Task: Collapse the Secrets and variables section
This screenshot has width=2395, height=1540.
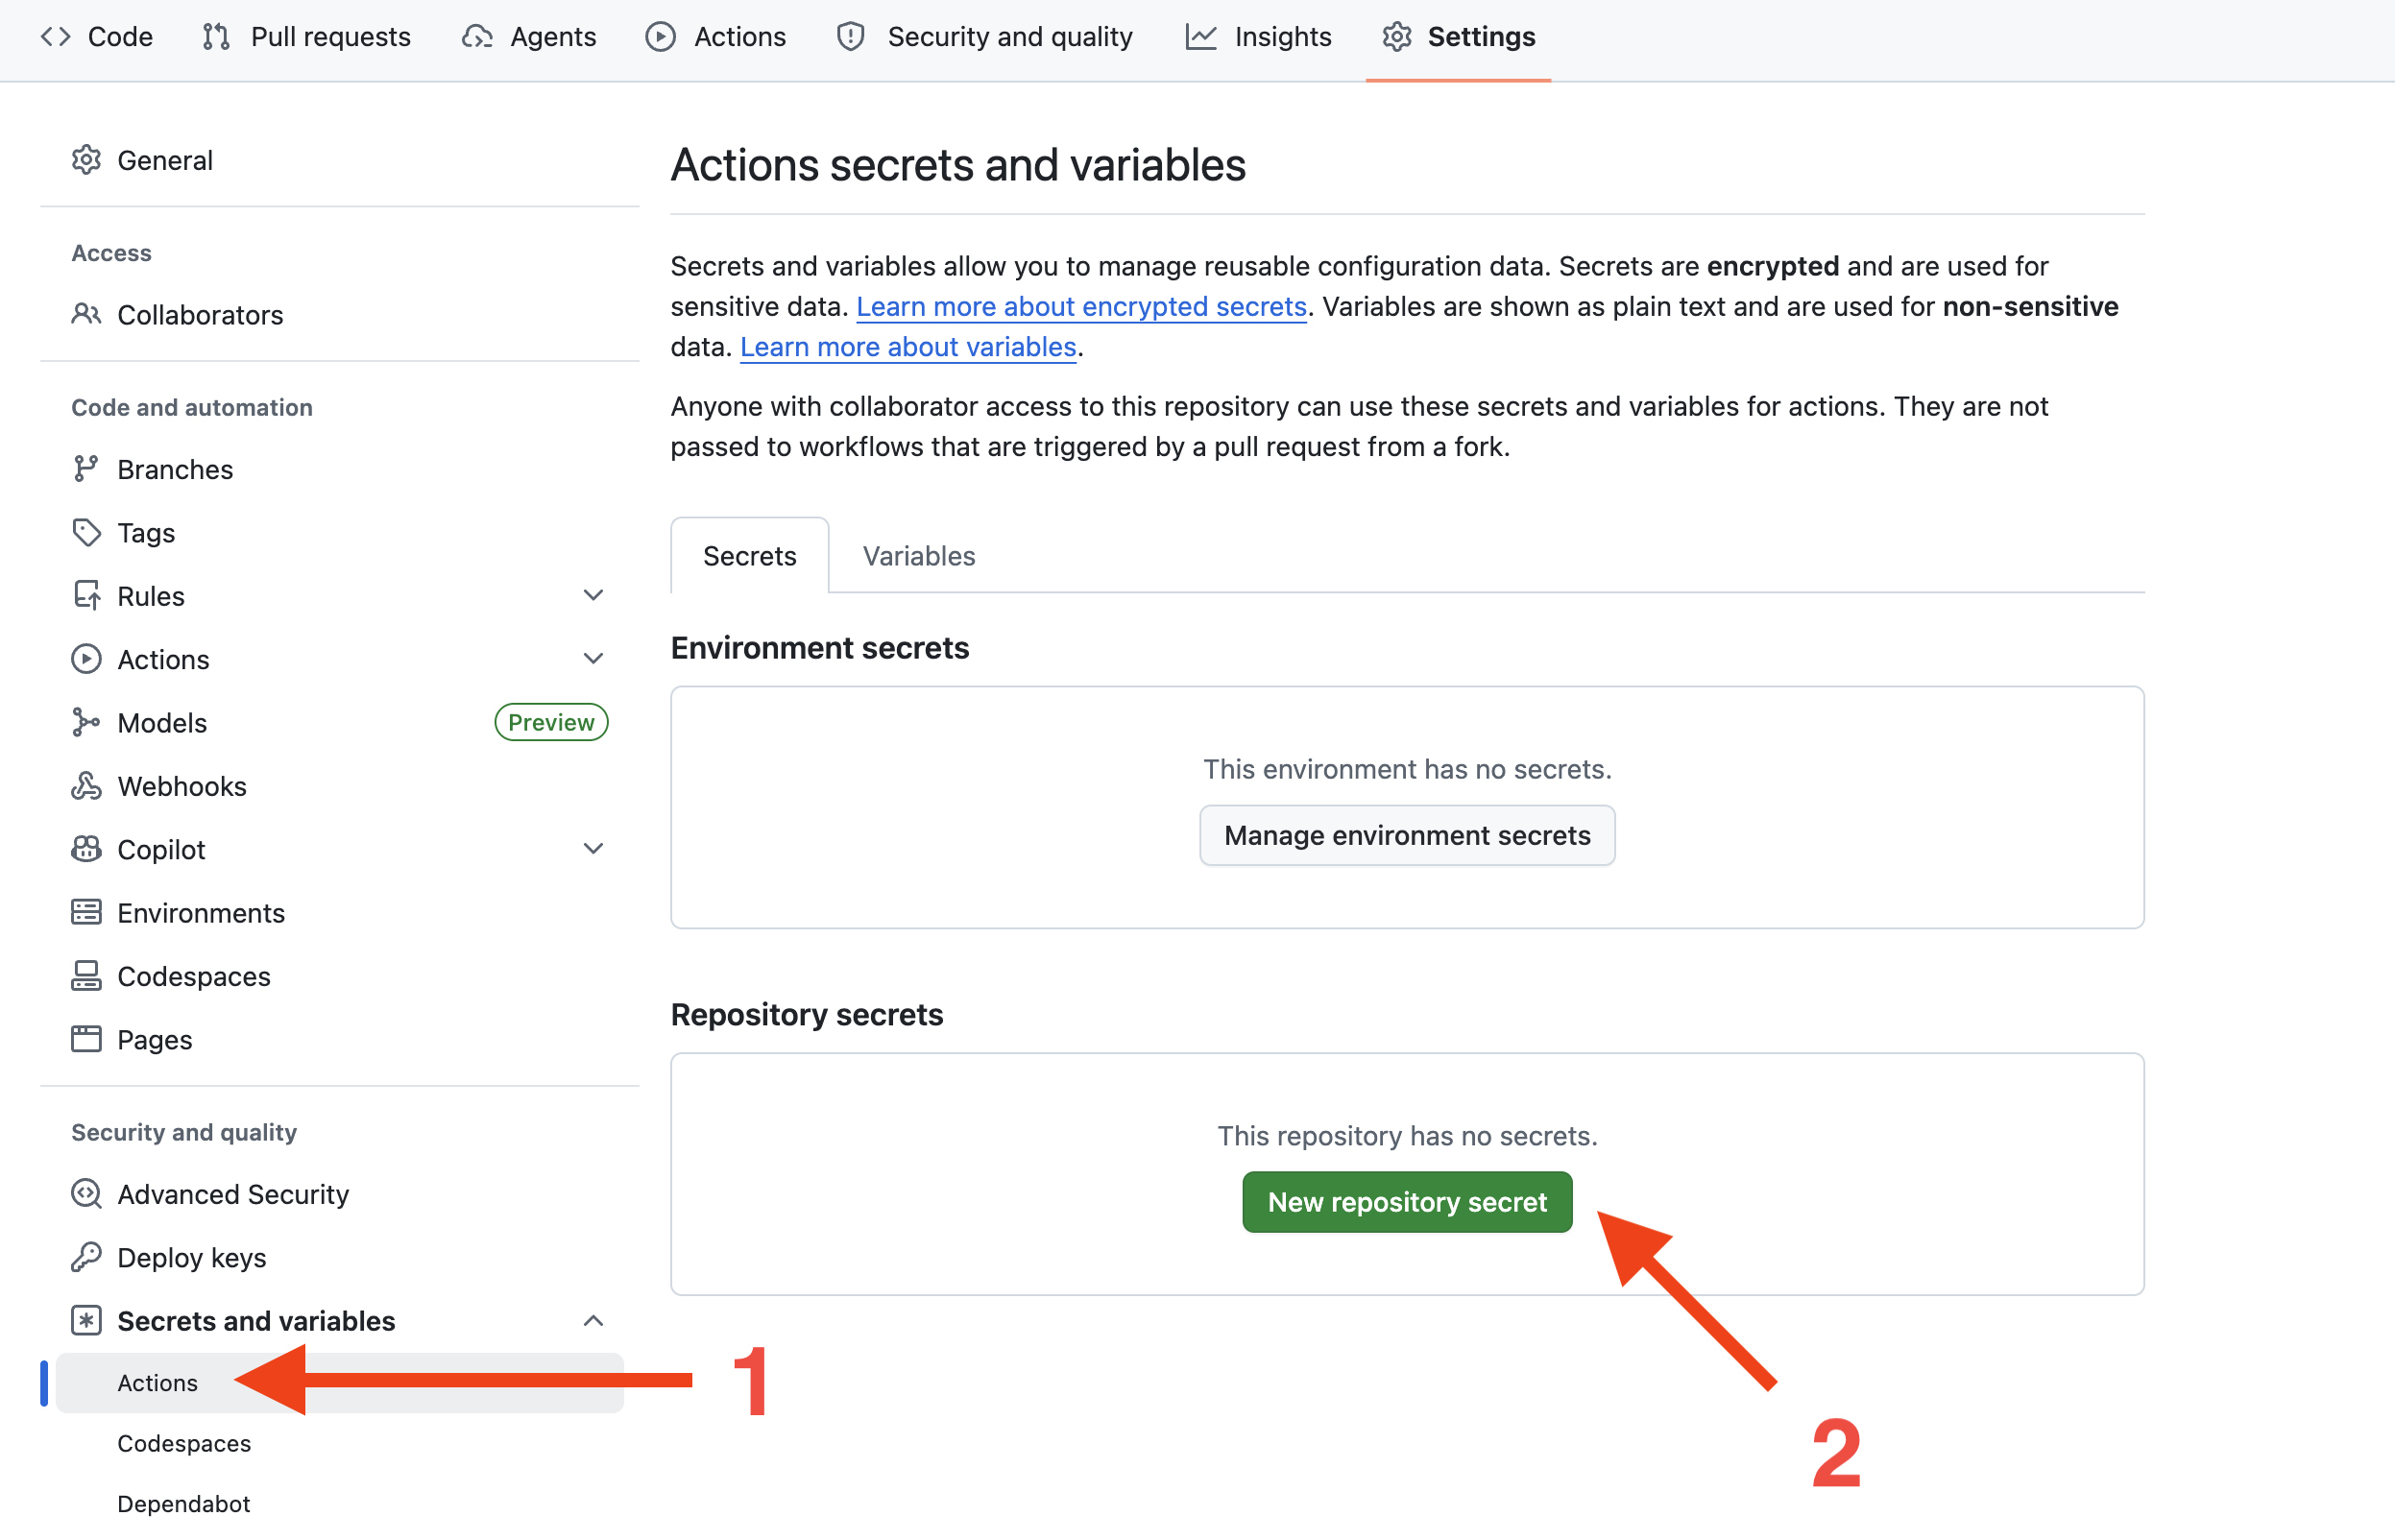Action: pyautogui.click(x=595, y=1320)
